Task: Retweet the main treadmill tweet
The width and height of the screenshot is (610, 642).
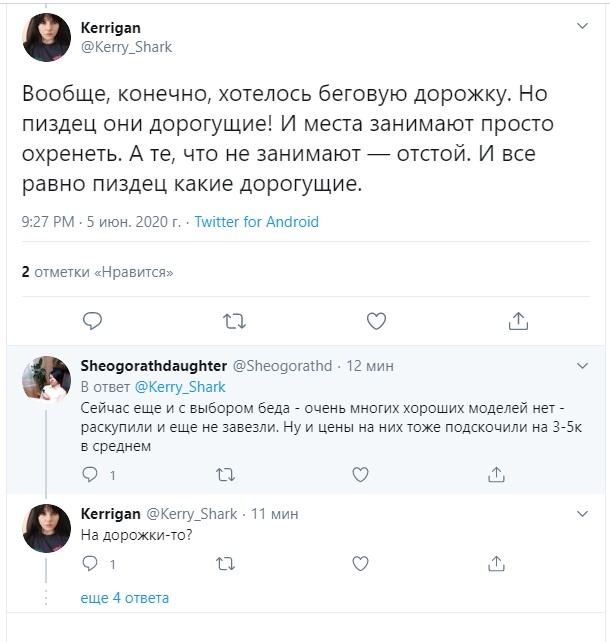Action: click(x=234, y=321)
